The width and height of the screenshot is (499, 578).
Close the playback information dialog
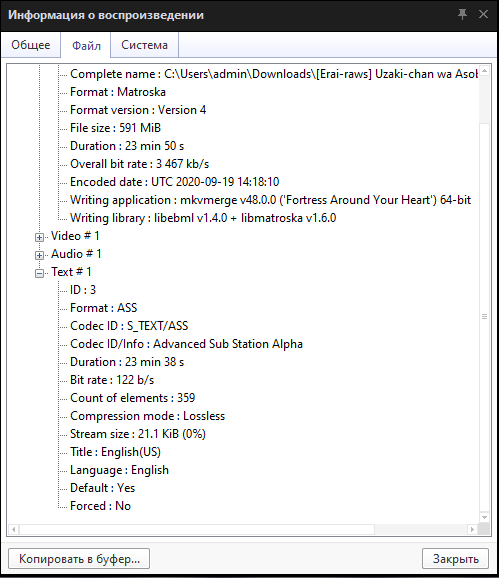coord(483,14)
